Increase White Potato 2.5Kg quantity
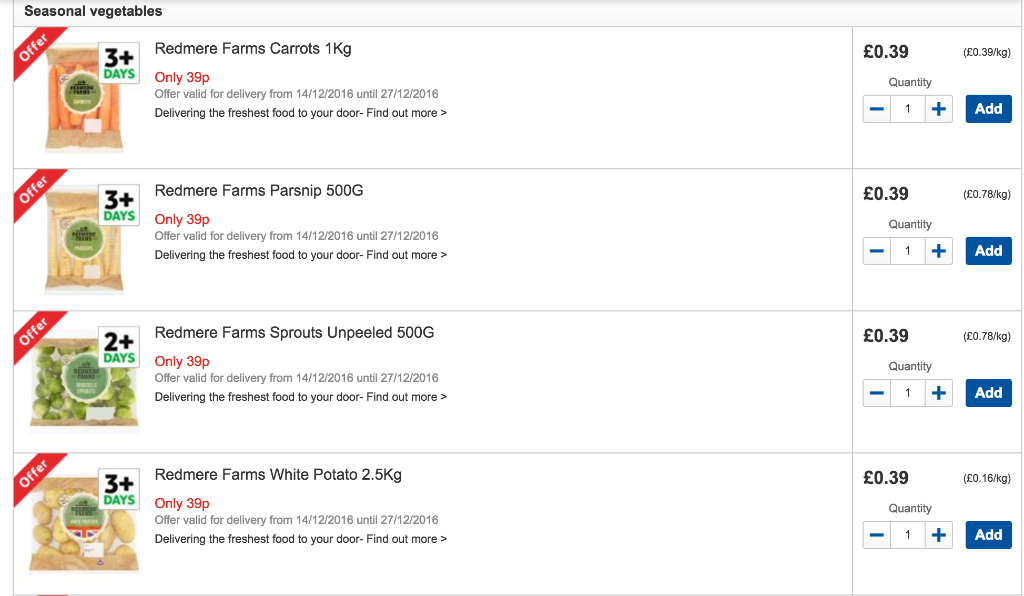1024x596 pixels. (x=938, y=535)
